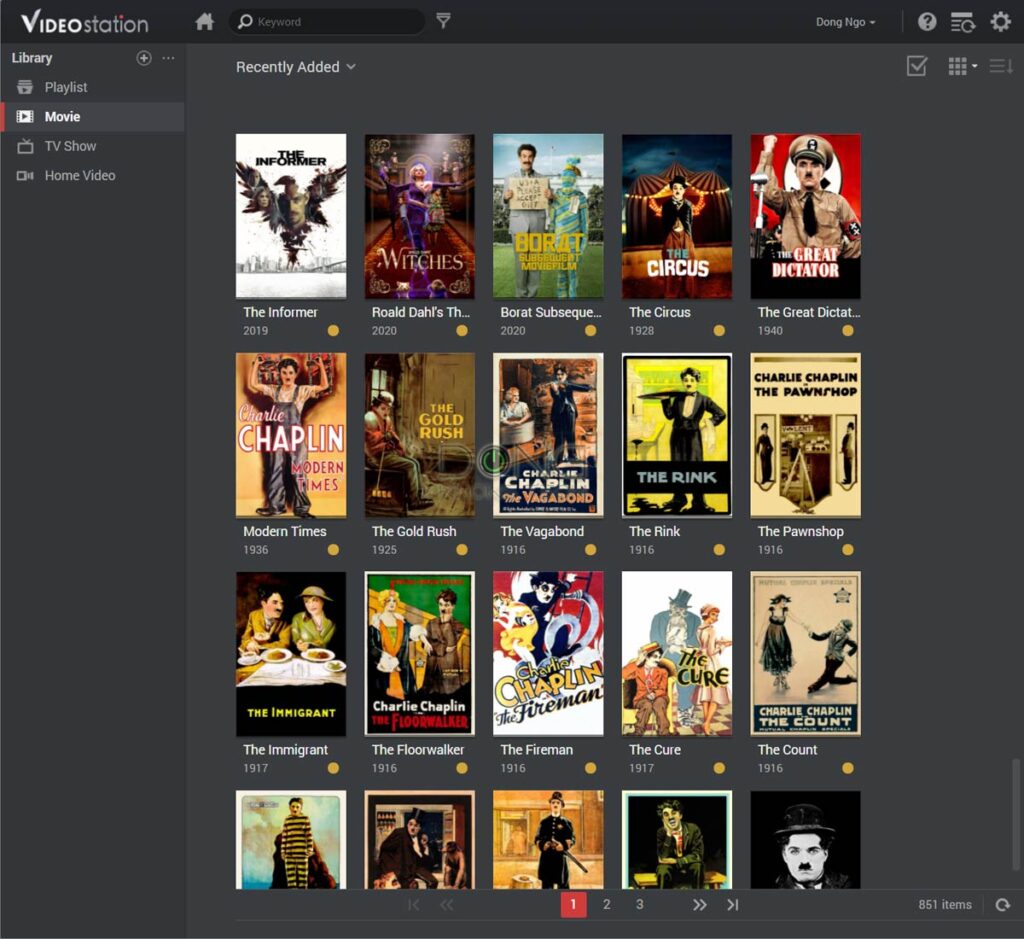The height and width of the screenshot is (939, 1024).
Task: Click the search magnifier icon
Action: (x=245, y=22)
